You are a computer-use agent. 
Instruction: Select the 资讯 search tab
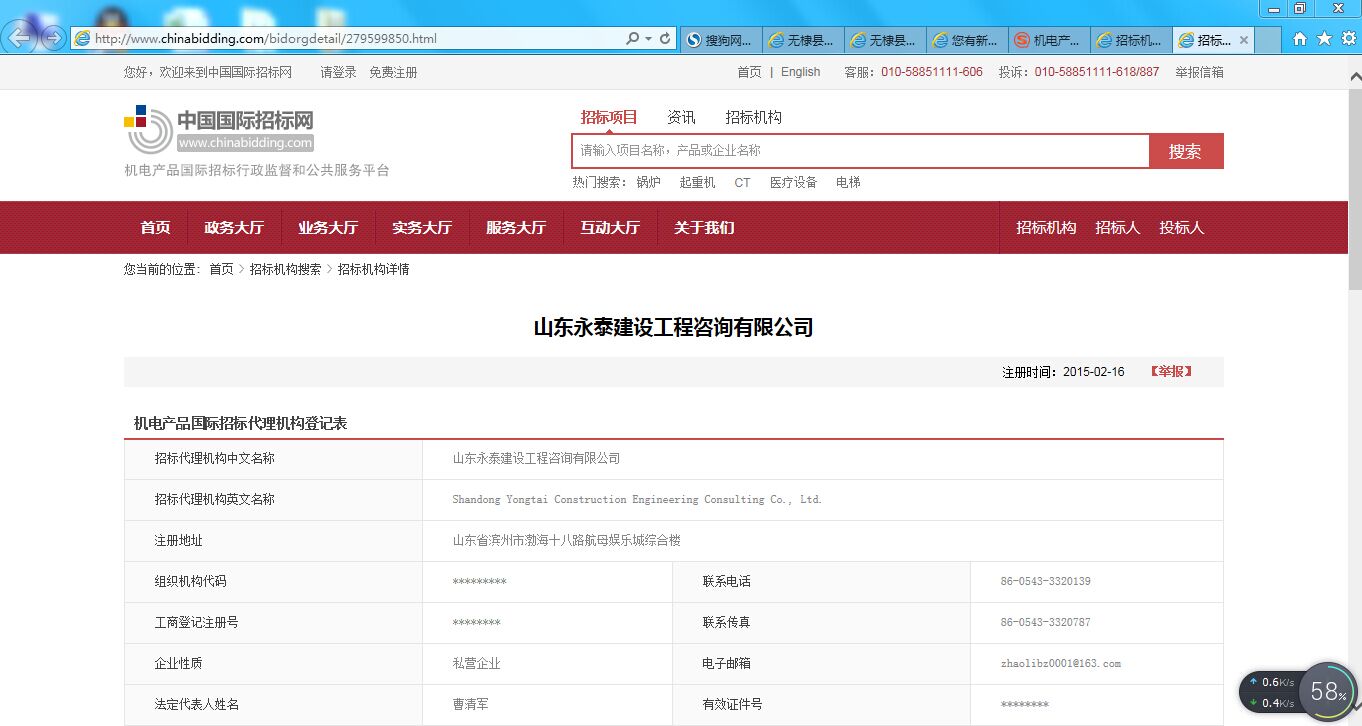coord(681,117)
